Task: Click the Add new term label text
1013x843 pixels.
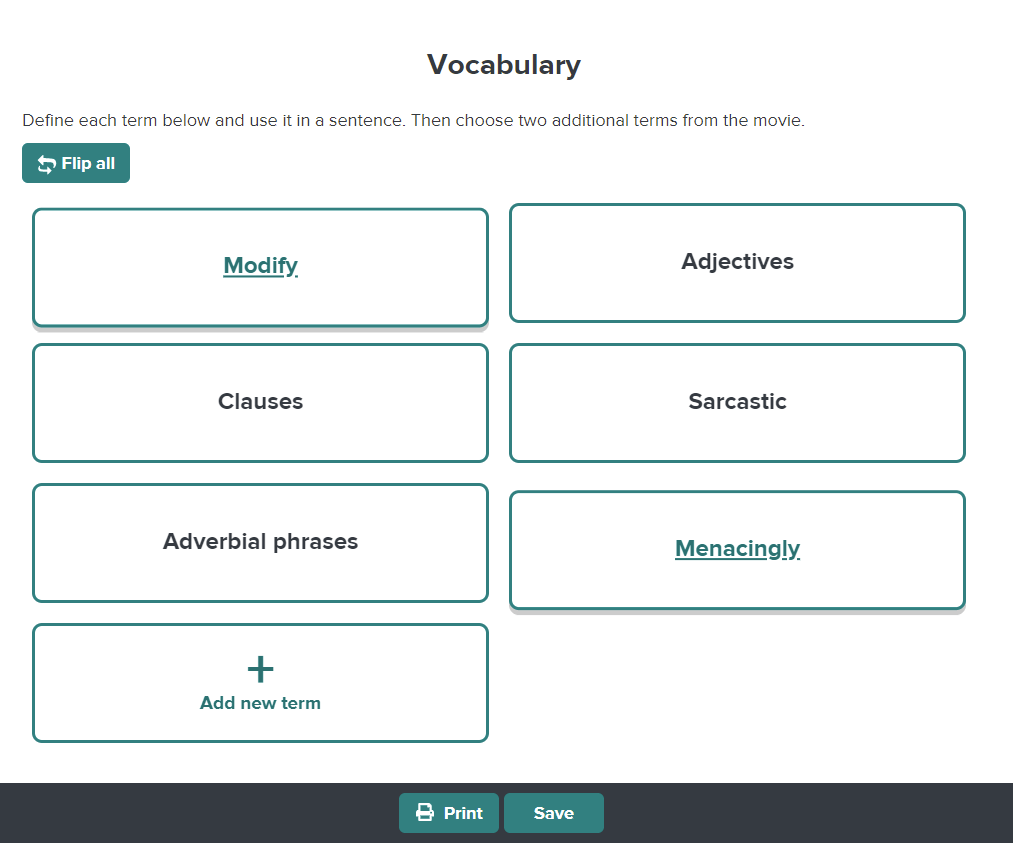Action: click(x=260, y=702)
